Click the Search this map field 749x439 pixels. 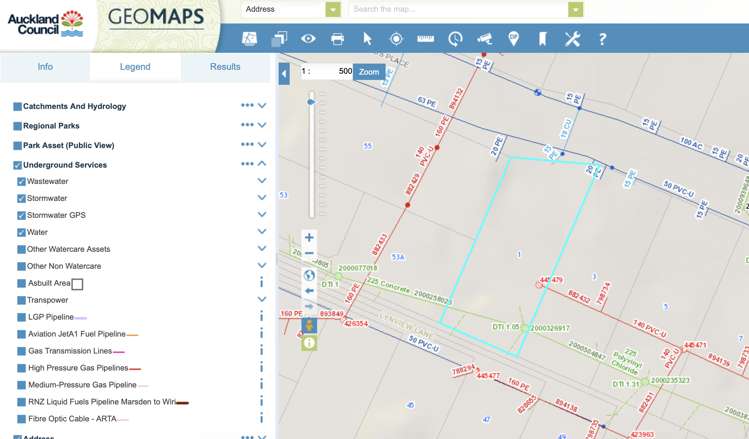click(458, 10)
